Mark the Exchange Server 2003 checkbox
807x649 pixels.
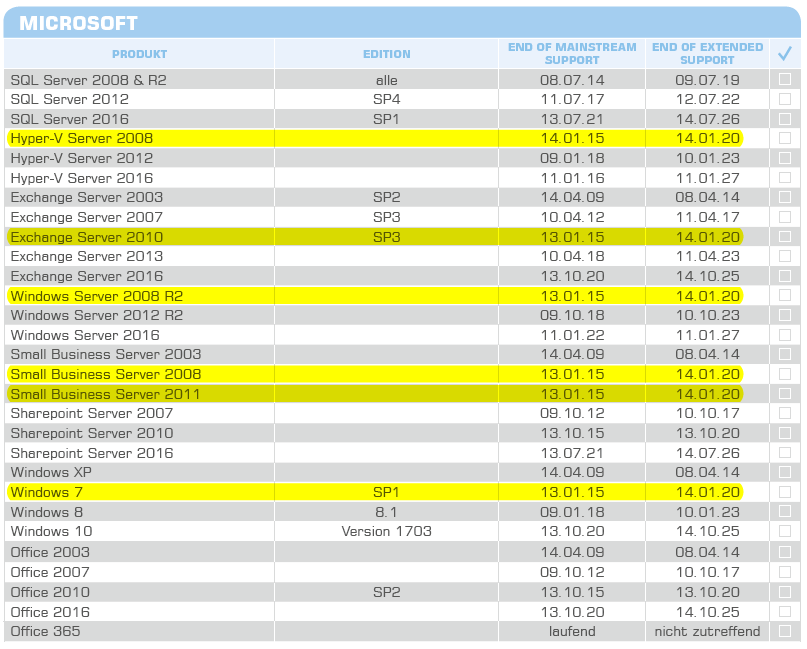[x=785, y=197]
